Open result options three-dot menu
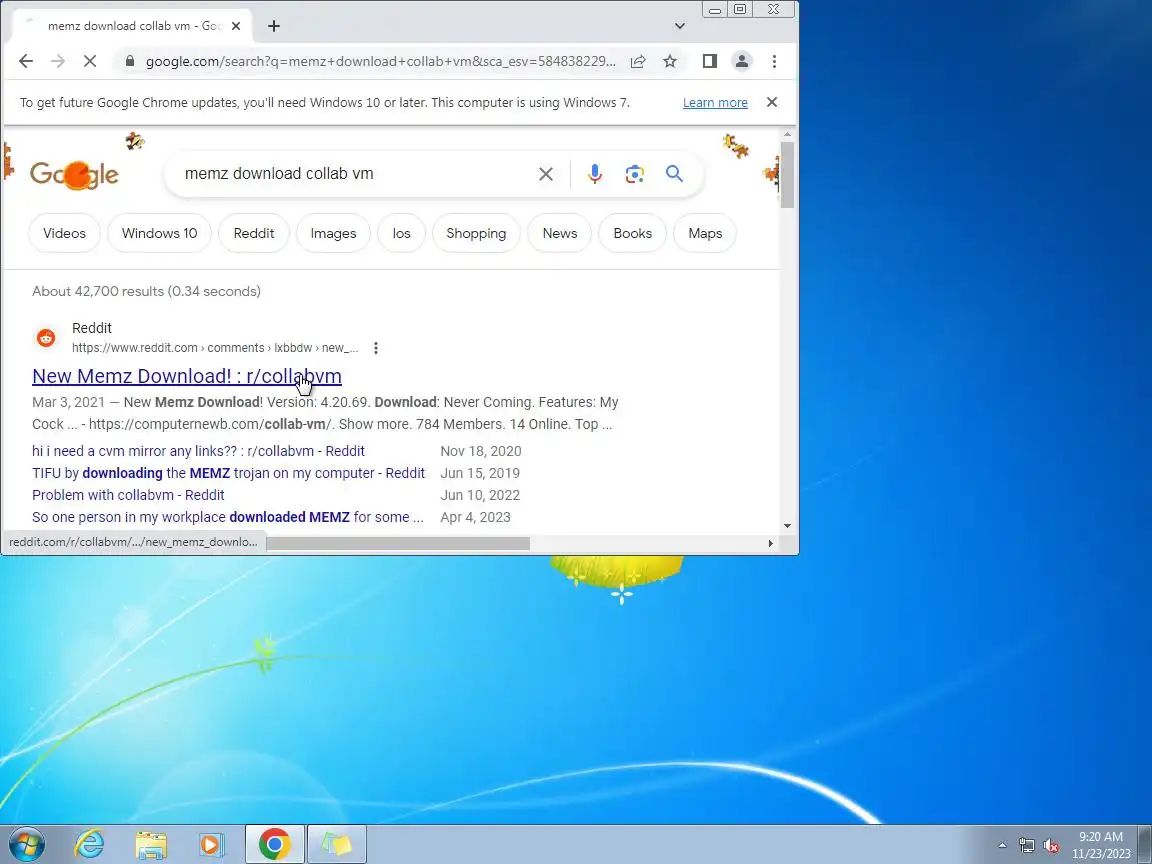Image resolution: width=1152 pixels, height=864 pixels. pyautogui.click(x=375, y=348)
